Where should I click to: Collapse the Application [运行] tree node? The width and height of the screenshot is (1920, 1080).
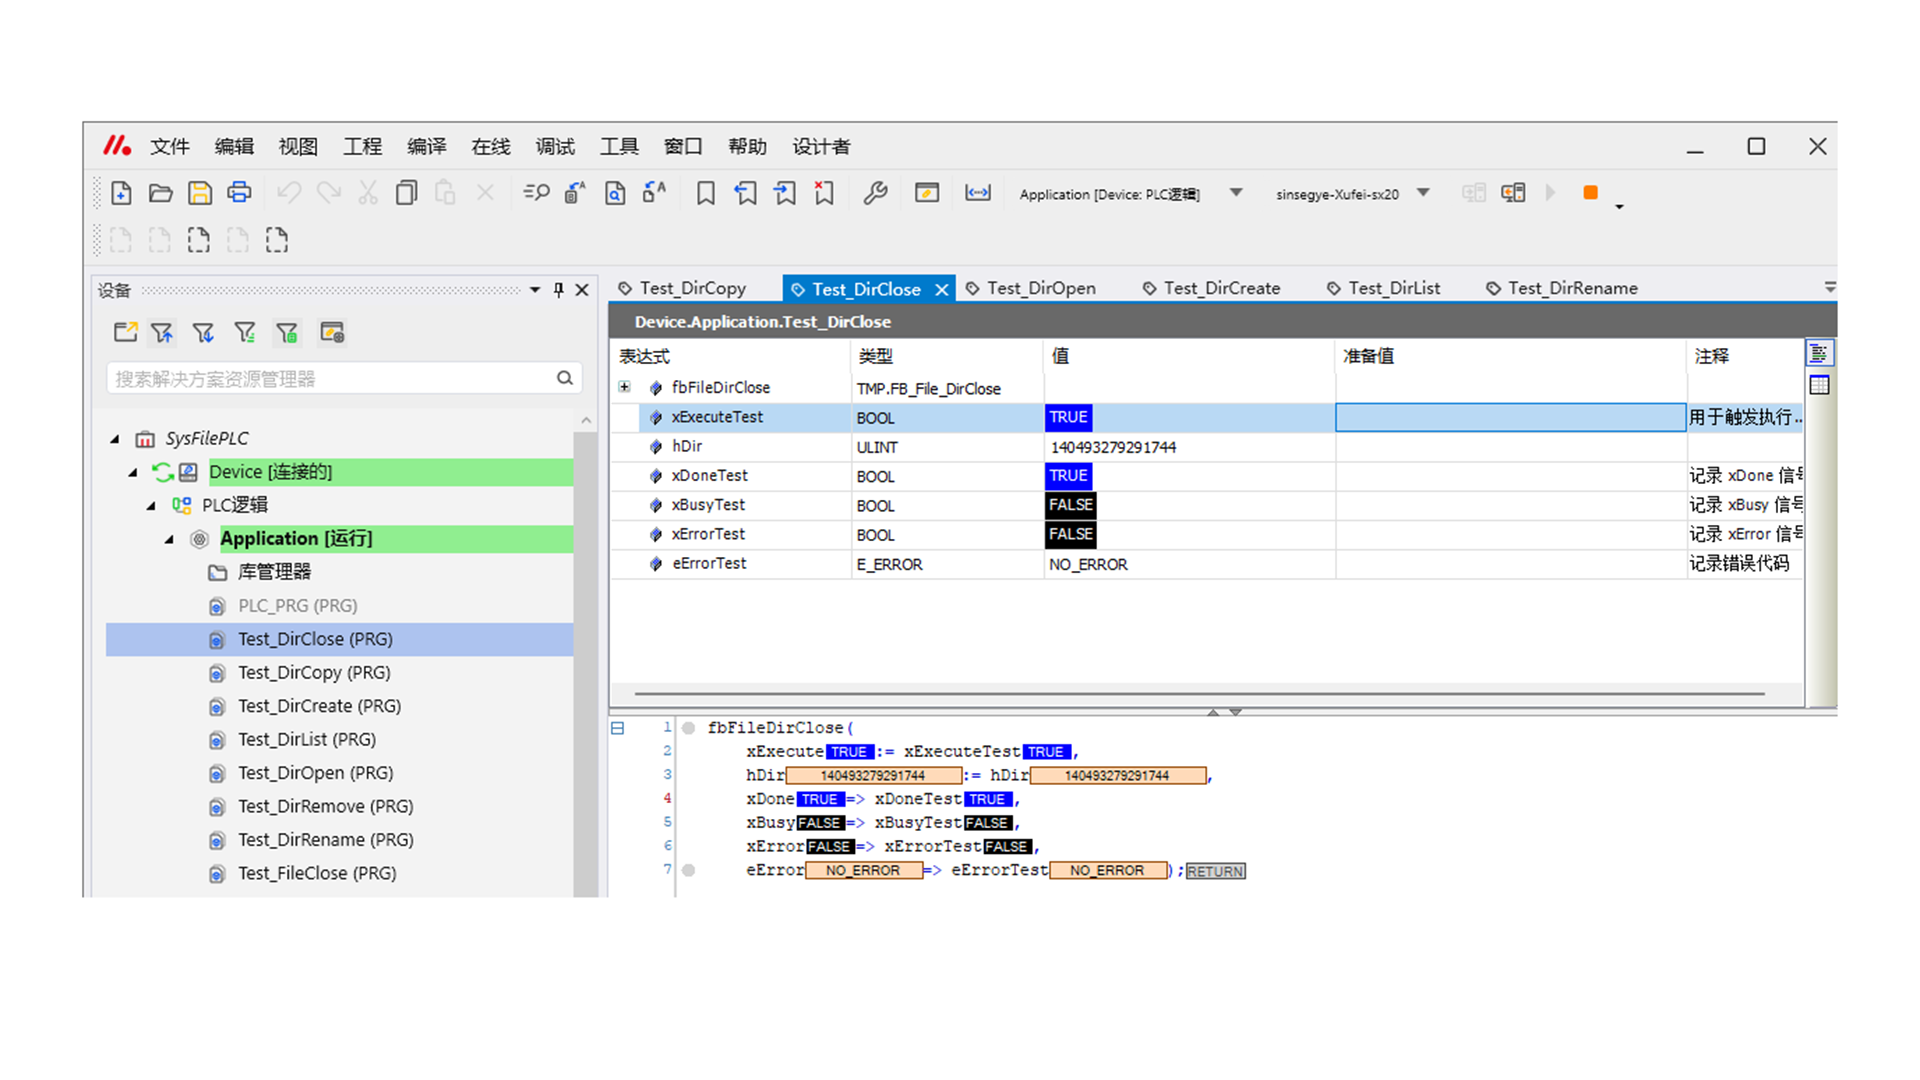pos(169,539)
